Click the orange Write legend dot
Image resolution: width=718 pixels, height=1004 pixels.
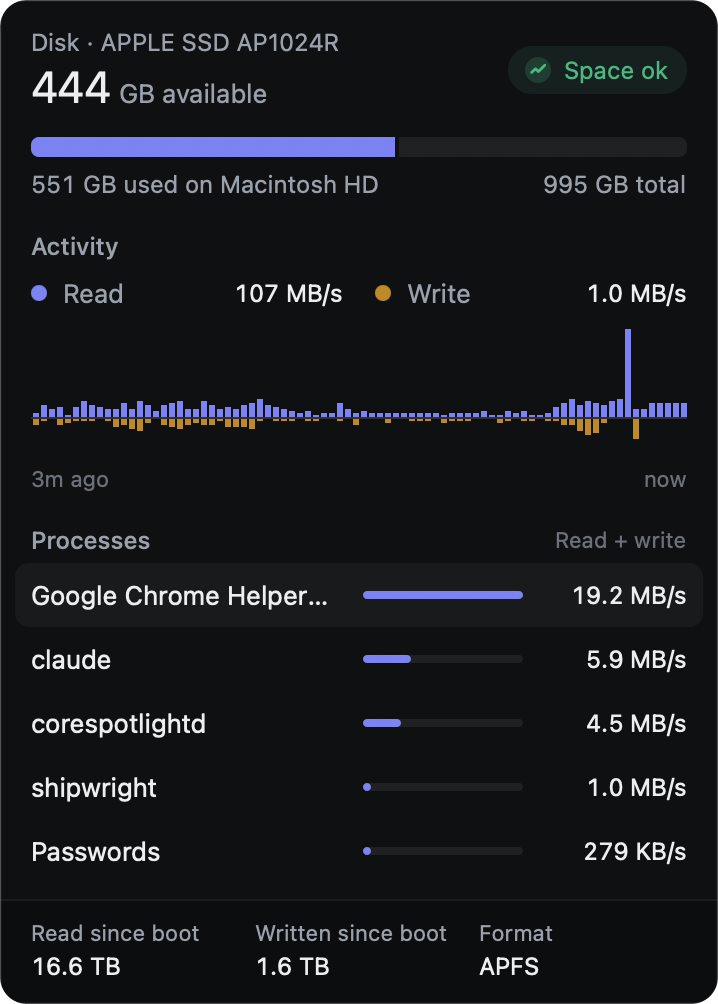click(x=383, y=293)
